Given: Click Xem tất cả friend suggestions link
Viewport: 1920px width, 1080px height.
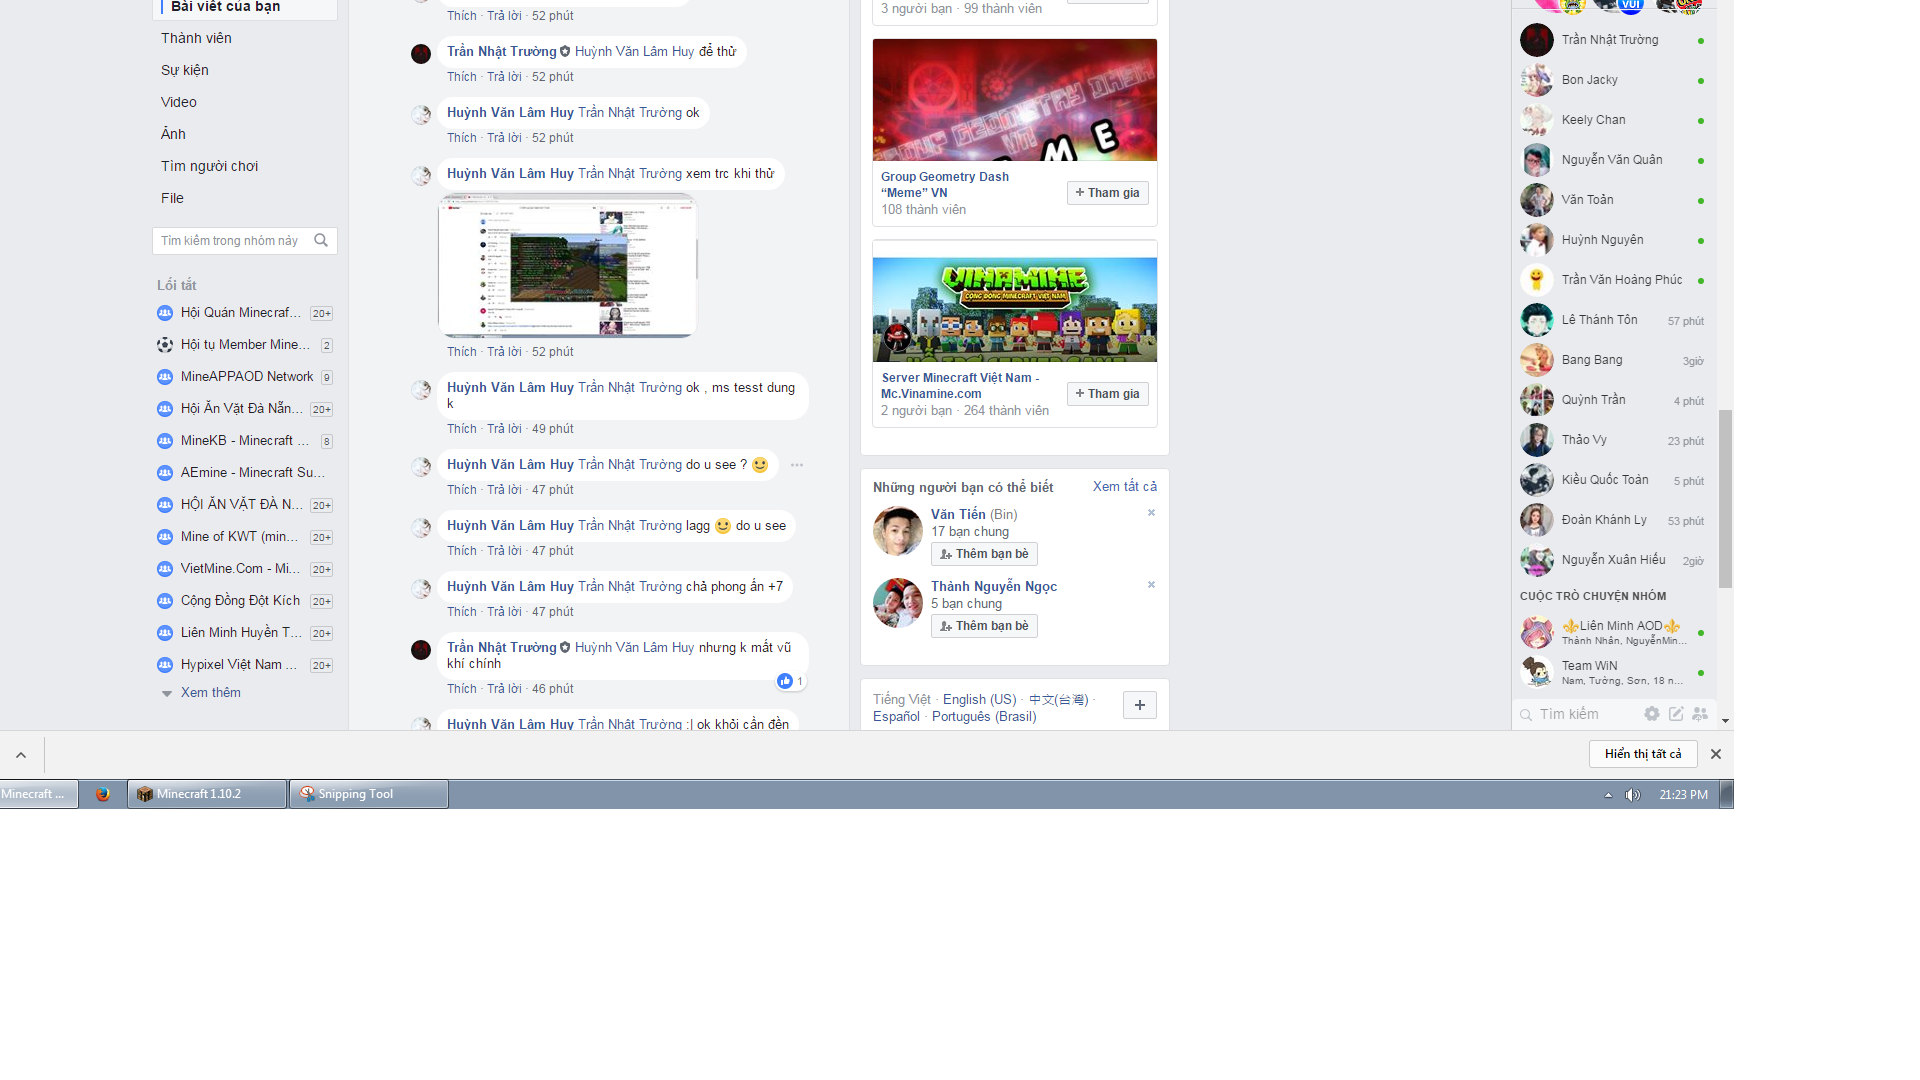Looking at the screenshot, I should 1124,487.
